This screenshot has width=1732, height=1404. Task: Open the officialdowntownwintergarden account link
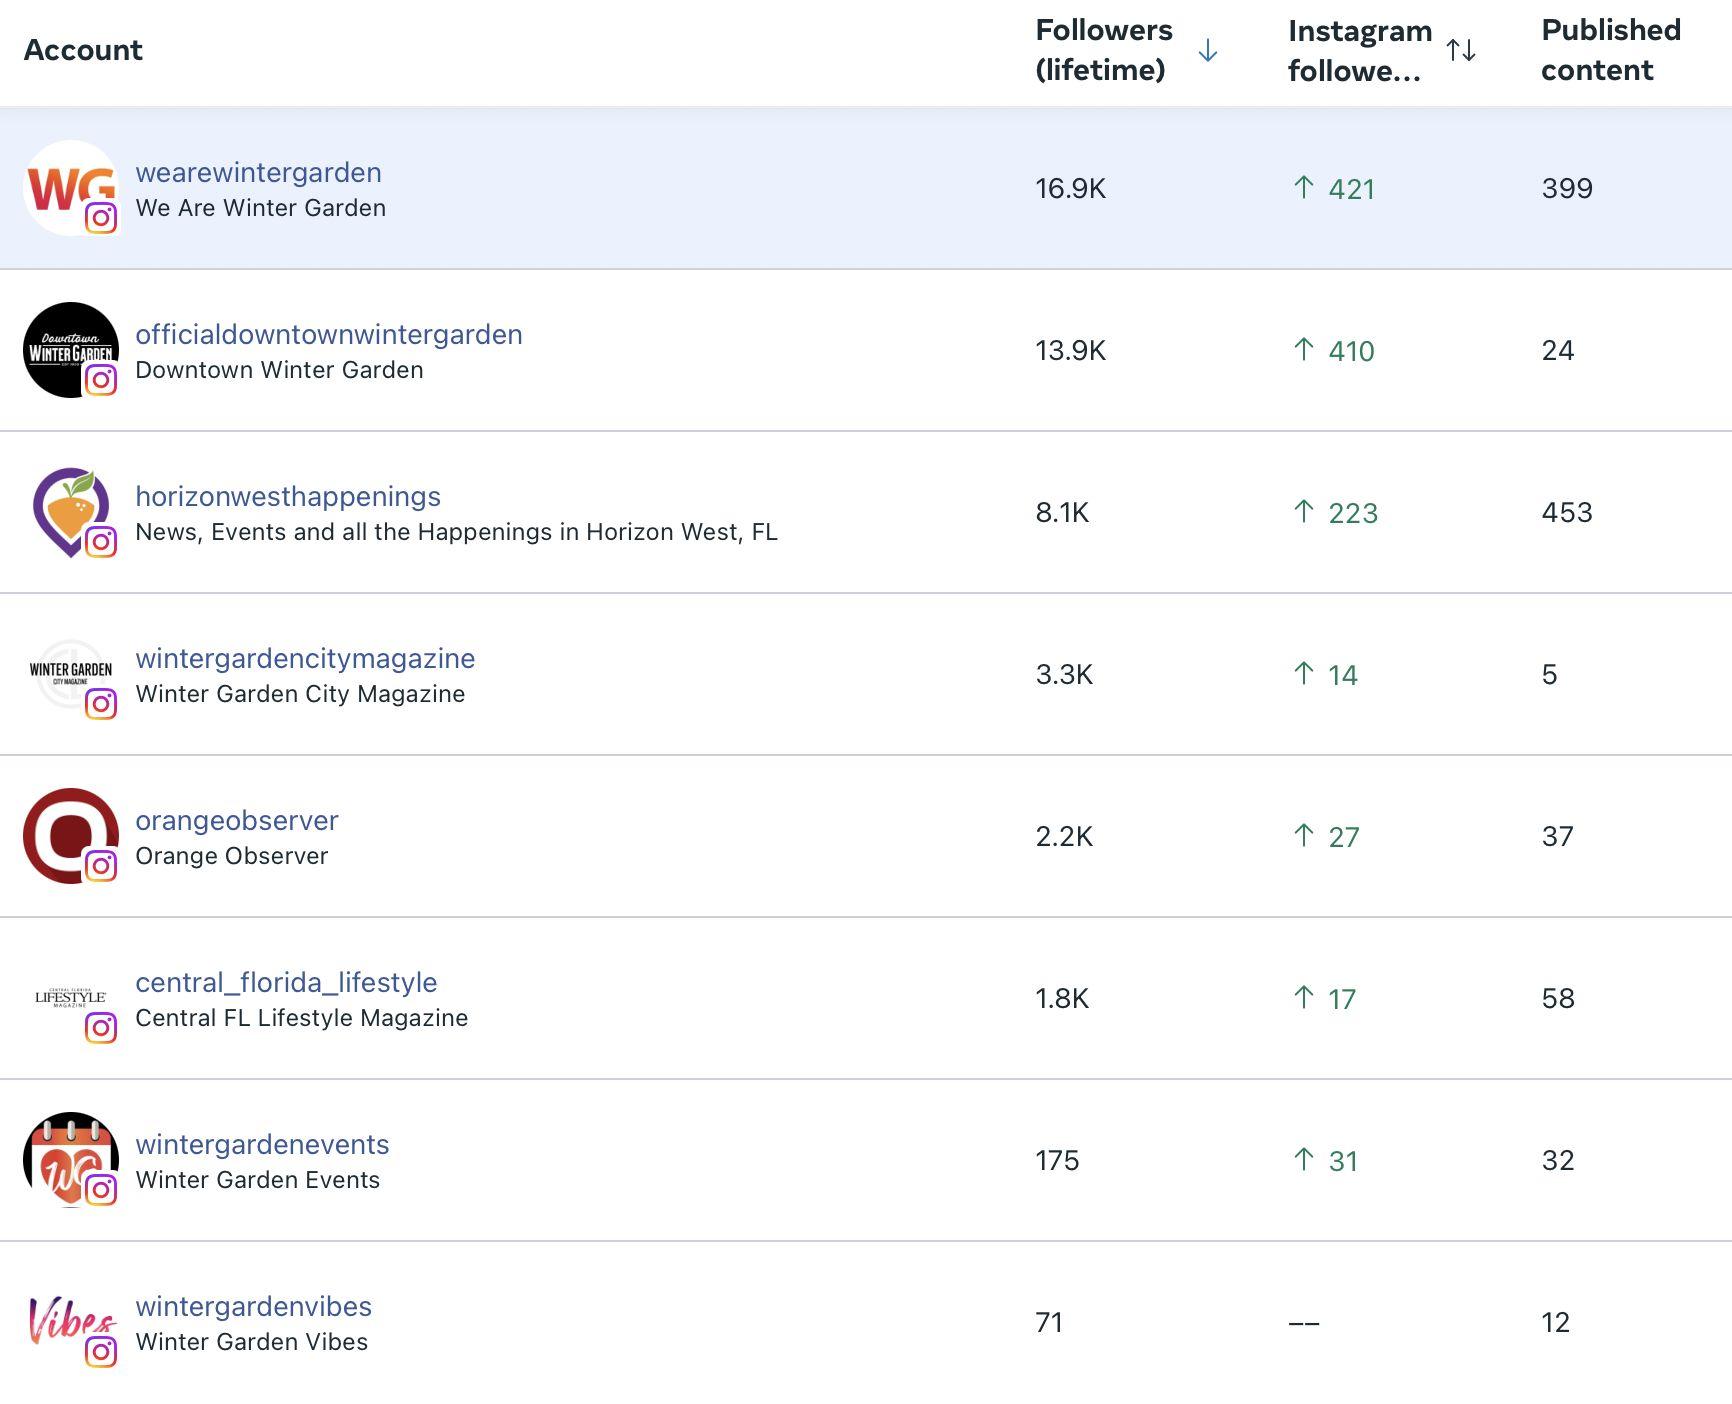(x=328, y=334)
